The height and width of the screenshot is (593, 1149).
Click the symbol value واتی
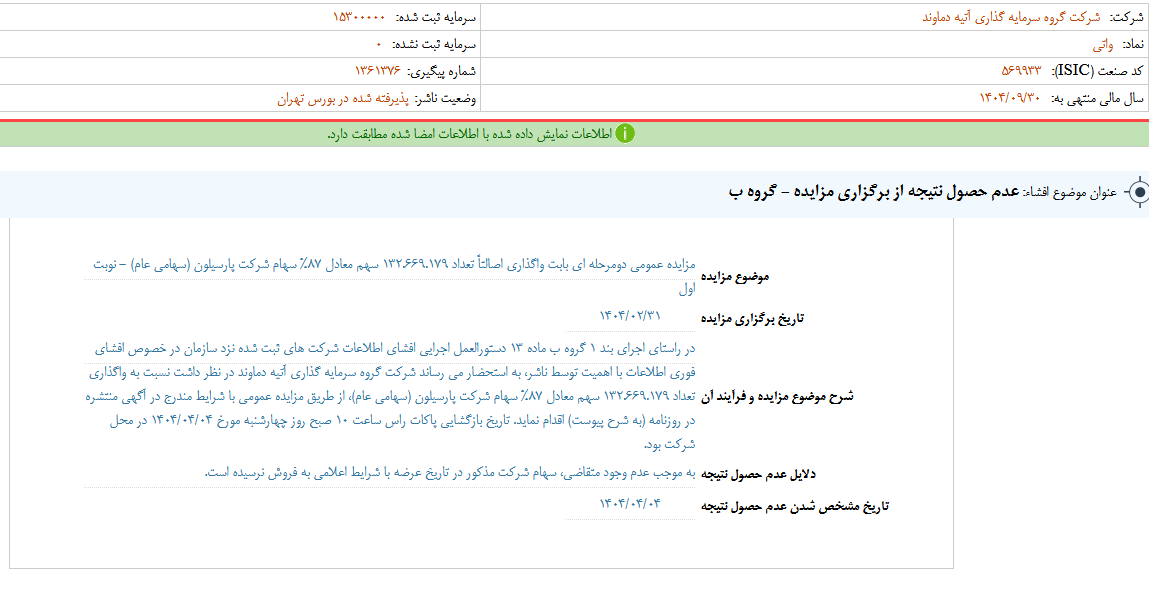pos(1101,44)
